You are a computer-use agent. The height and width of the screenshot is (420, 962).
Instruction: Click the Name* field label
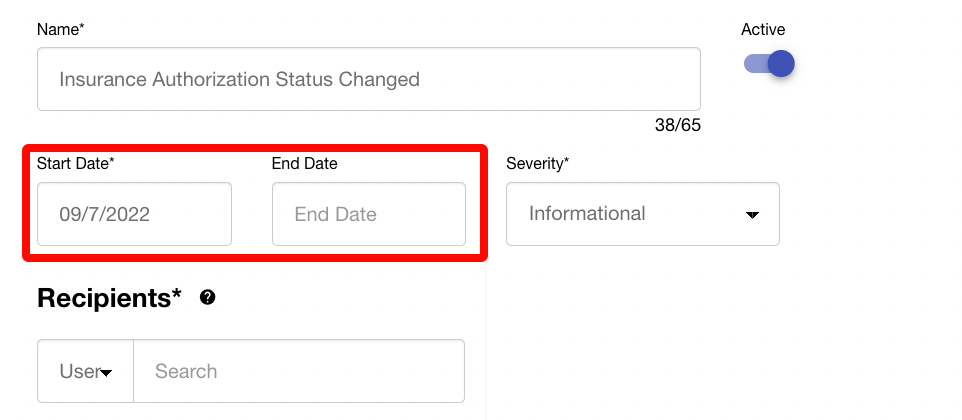(x=61, y=30)
